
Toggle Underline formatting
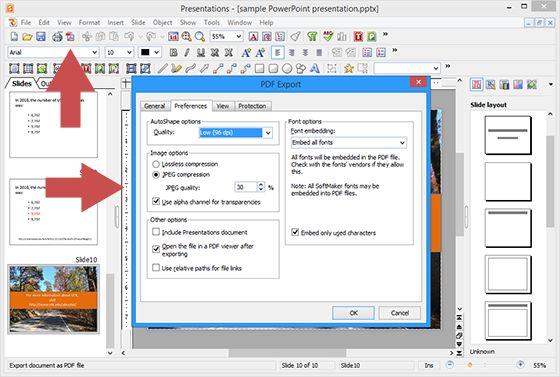[201, 53]
